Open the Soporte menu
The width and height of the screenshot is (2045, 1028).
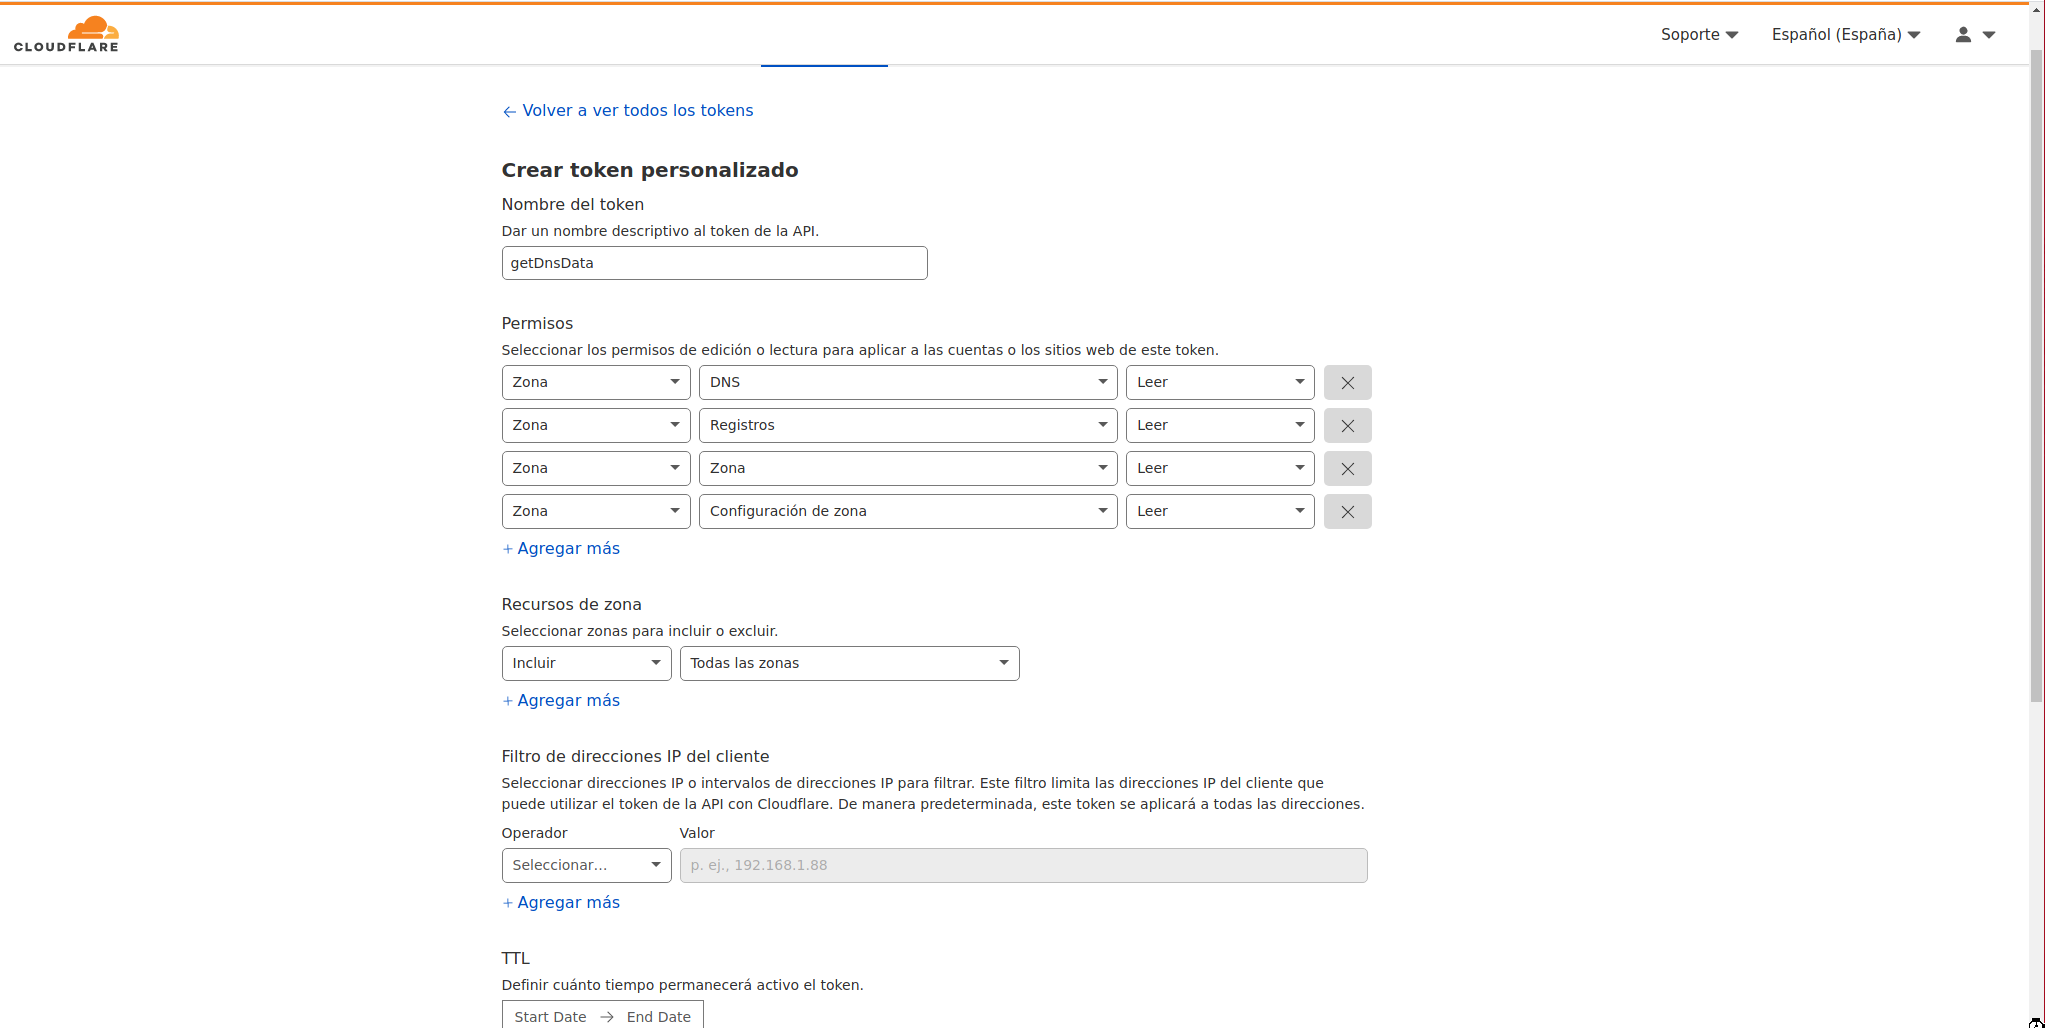tap(1698, 34)
